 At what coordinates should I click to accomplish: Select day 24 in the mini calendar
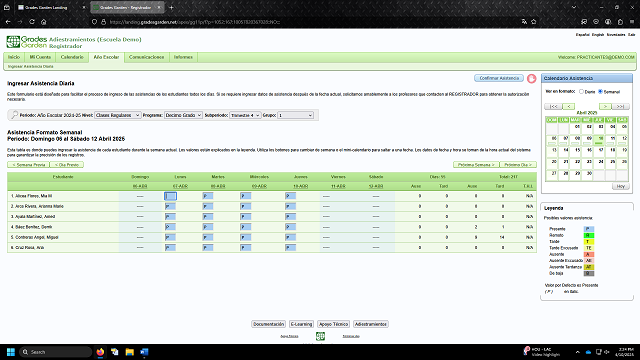[x=601, y=162]
